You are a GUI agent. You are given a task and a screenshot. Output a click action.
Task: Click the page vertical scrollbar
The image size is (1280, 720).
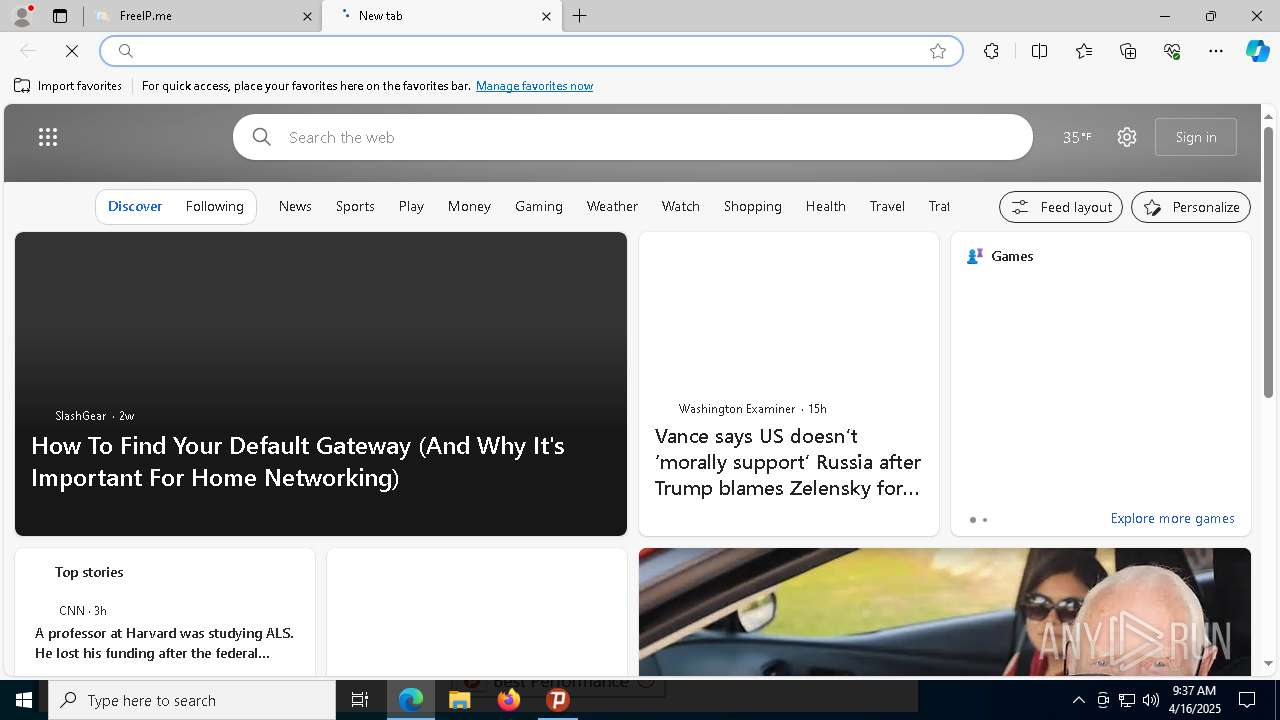(x=1268, y=262)
